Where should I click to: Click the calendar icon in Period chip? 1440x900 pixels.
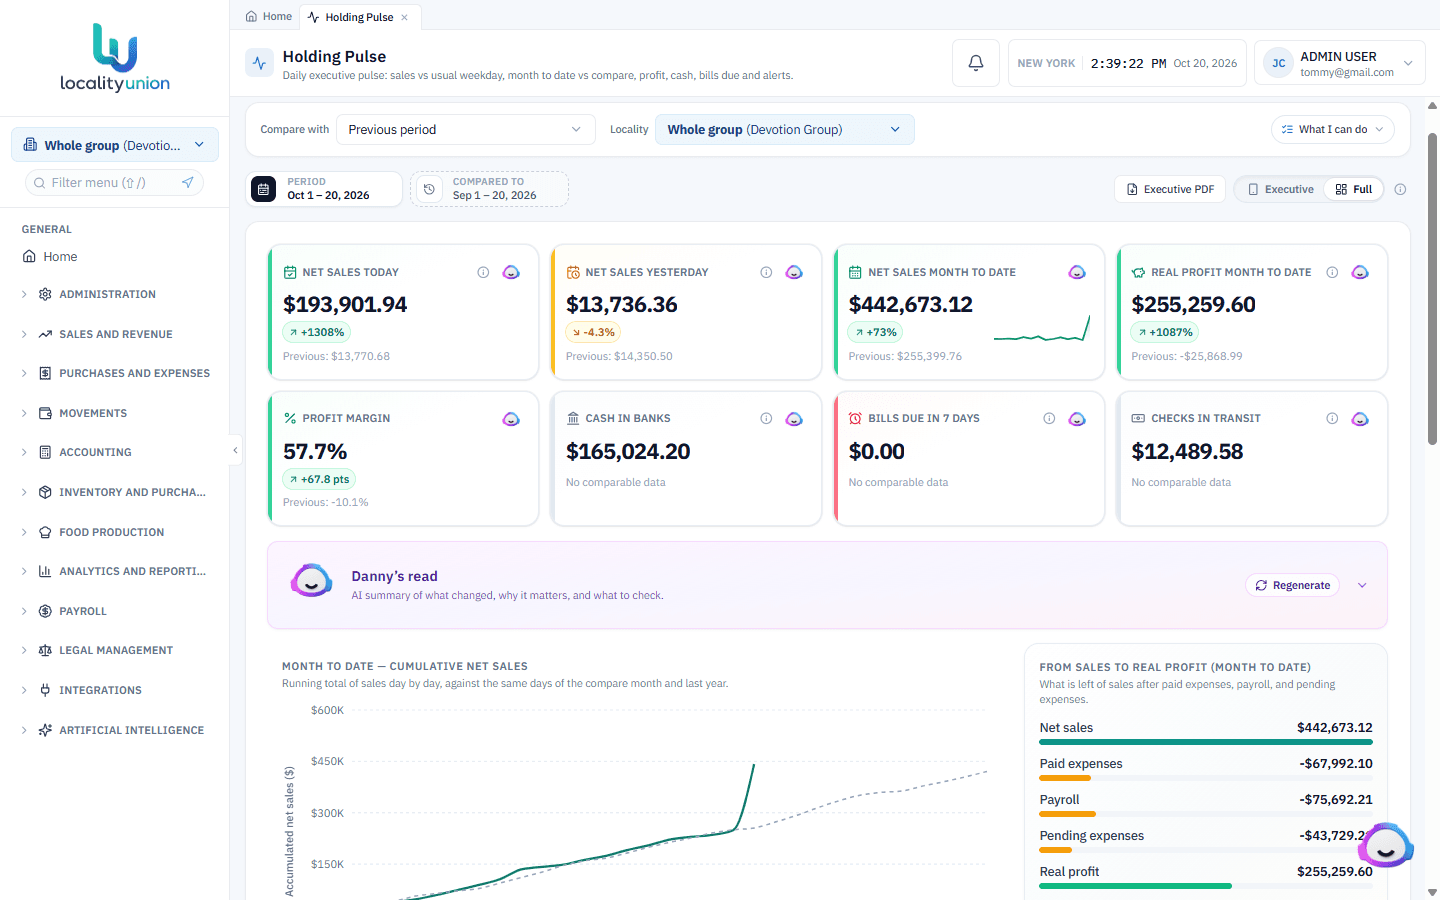click(263, 189)
